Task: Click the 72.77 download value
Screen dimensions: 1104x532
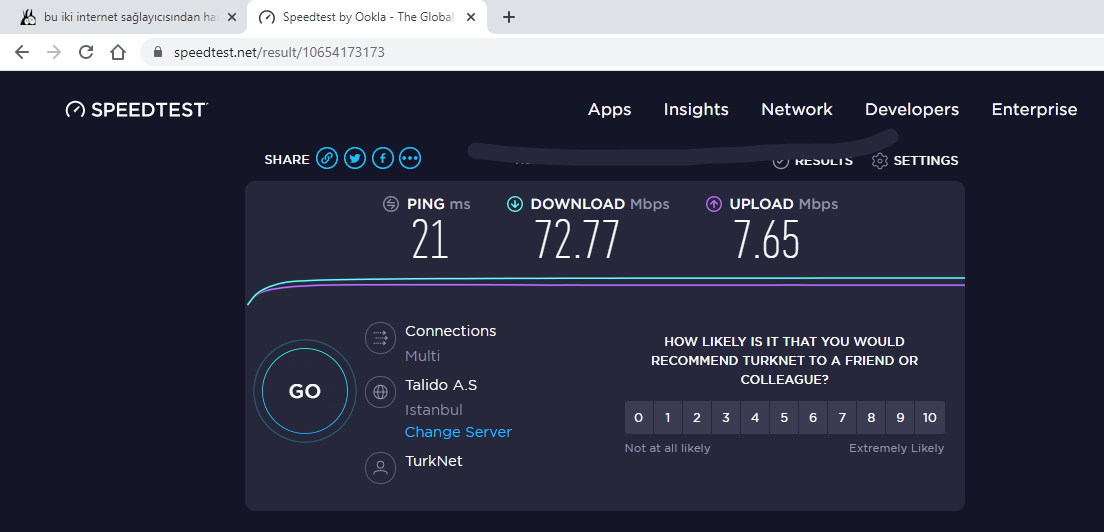Action: (577, 239)
